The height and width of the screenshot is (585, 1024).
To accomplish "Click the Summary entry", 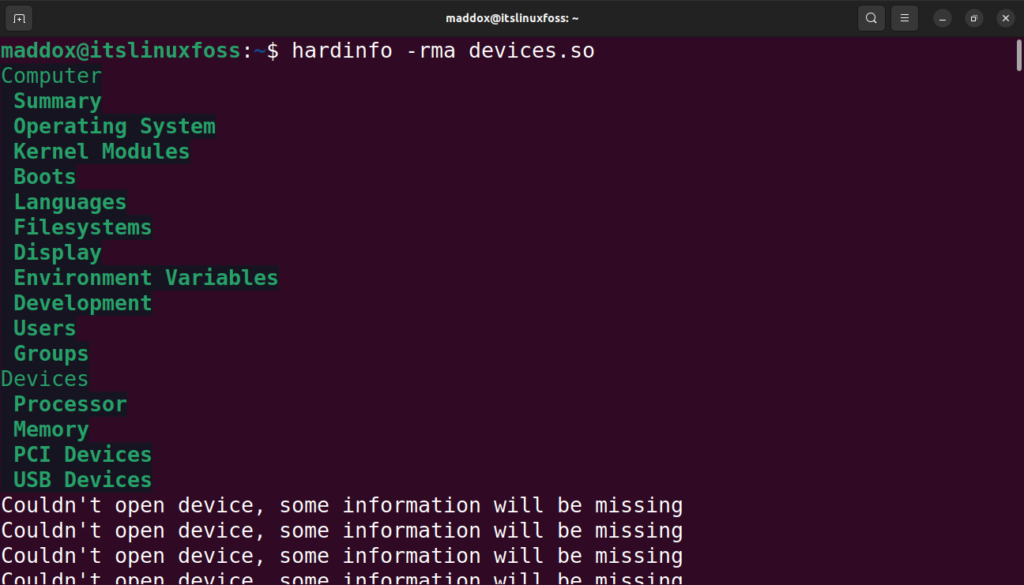I will click(57, 100).
